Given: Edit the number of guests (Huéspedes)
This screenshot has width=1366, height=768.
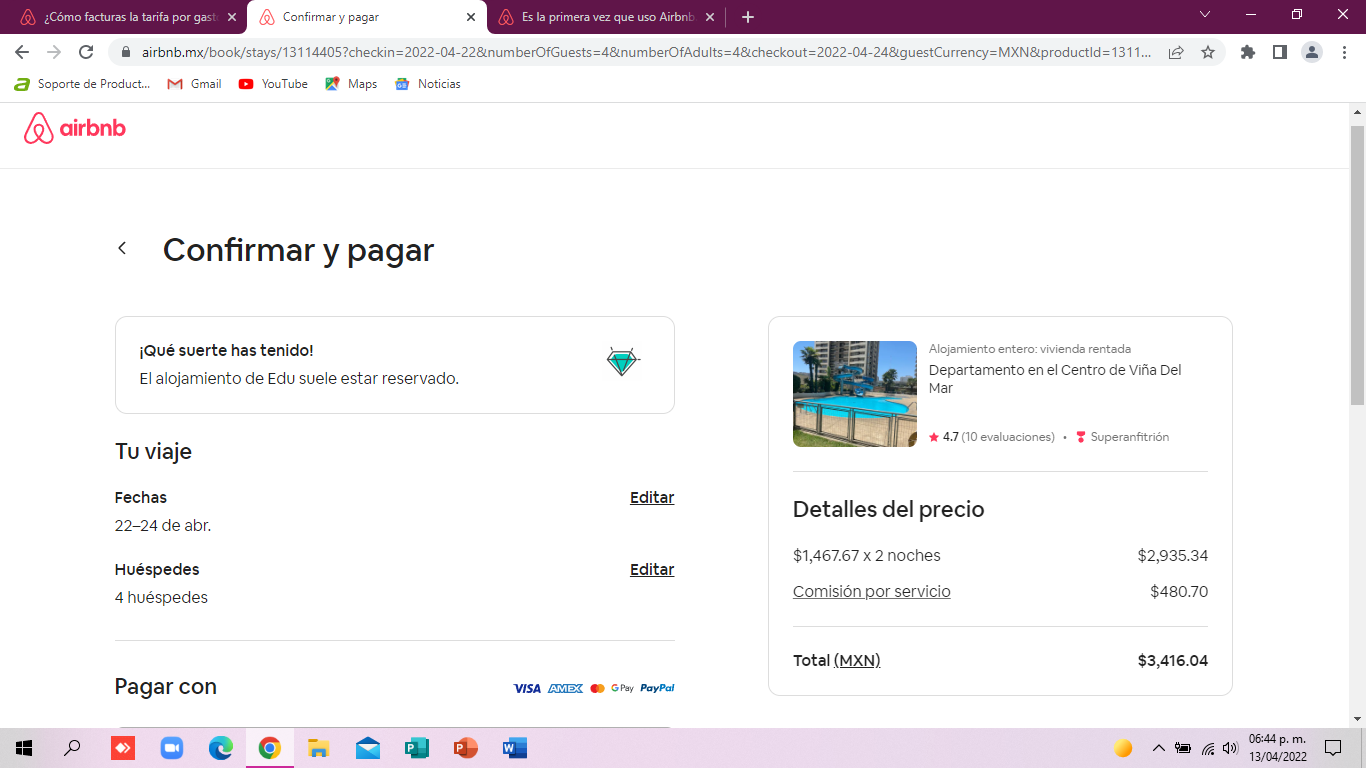Looking at the screenshot, I should point(651,569).
